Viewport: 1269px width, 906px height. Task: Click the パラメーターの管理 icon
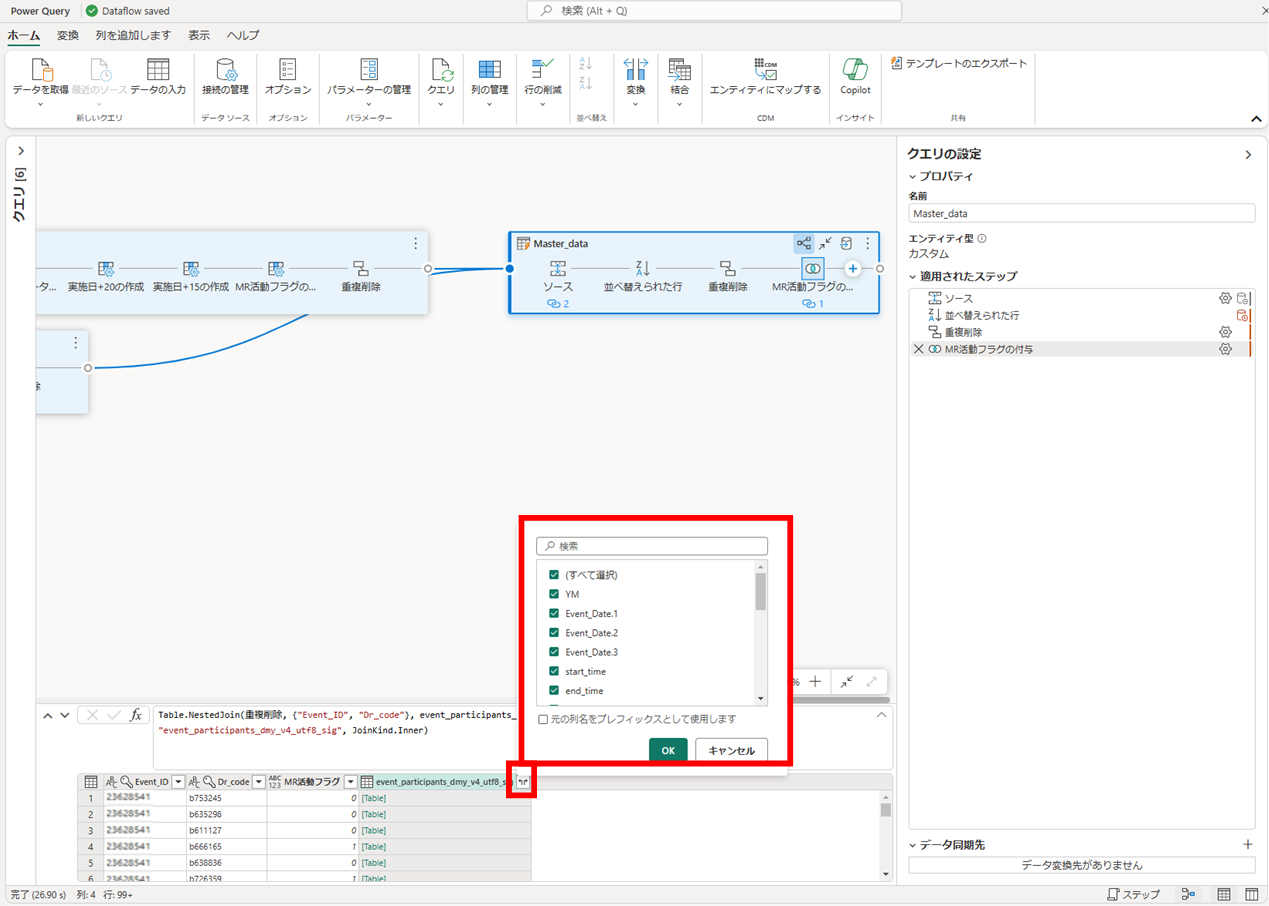[369, 70]
